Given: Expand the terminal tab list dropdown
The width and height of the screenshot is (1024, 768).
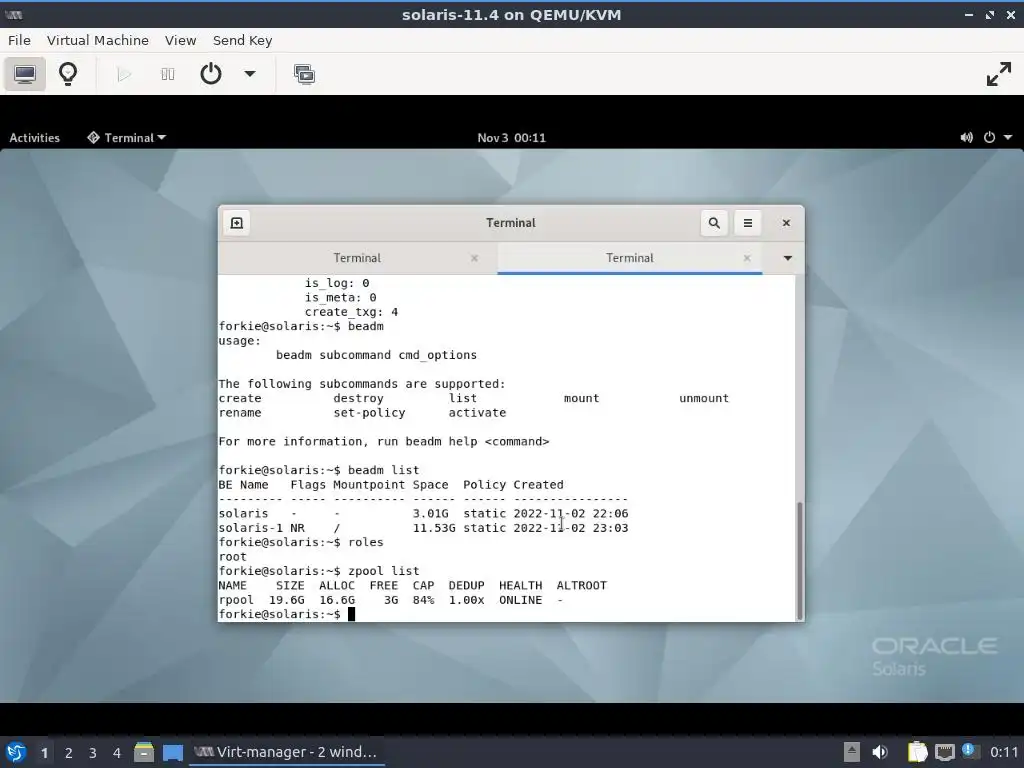Looking at the screenshot, I should (788, 259).
